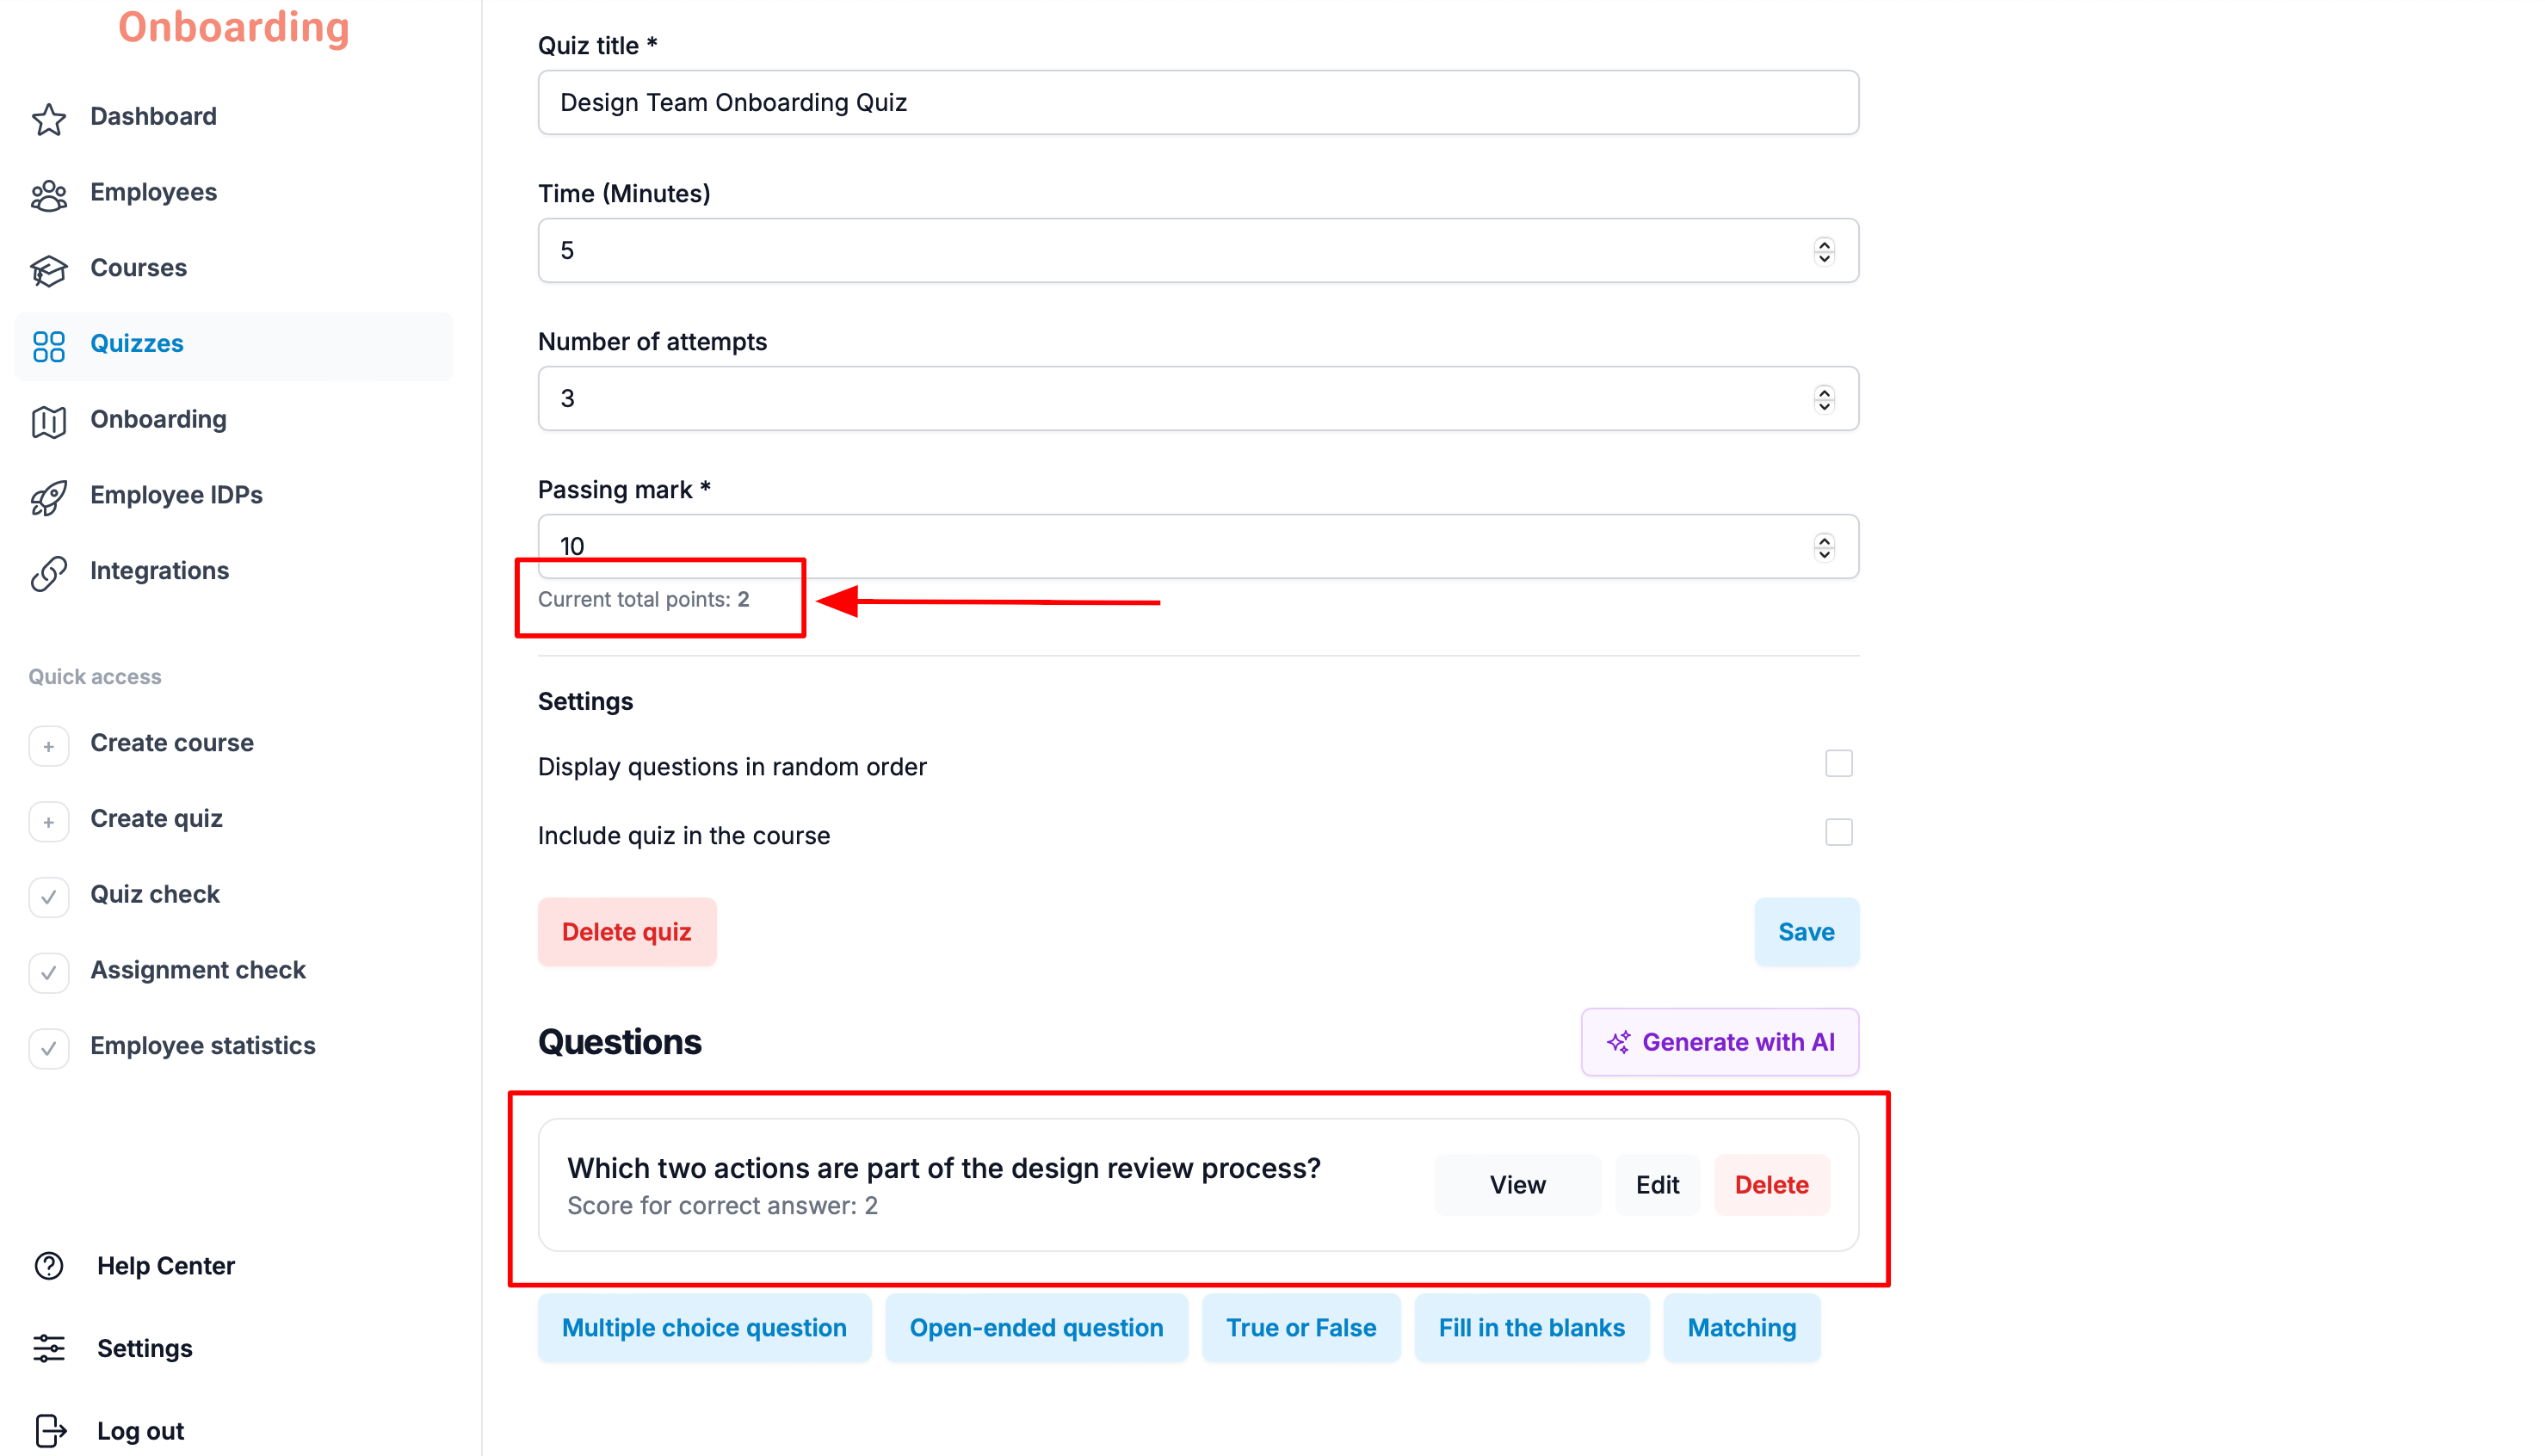Click the Settings sliders icon in the sidebar
2545x1456 pixels.
point(48,1347)
